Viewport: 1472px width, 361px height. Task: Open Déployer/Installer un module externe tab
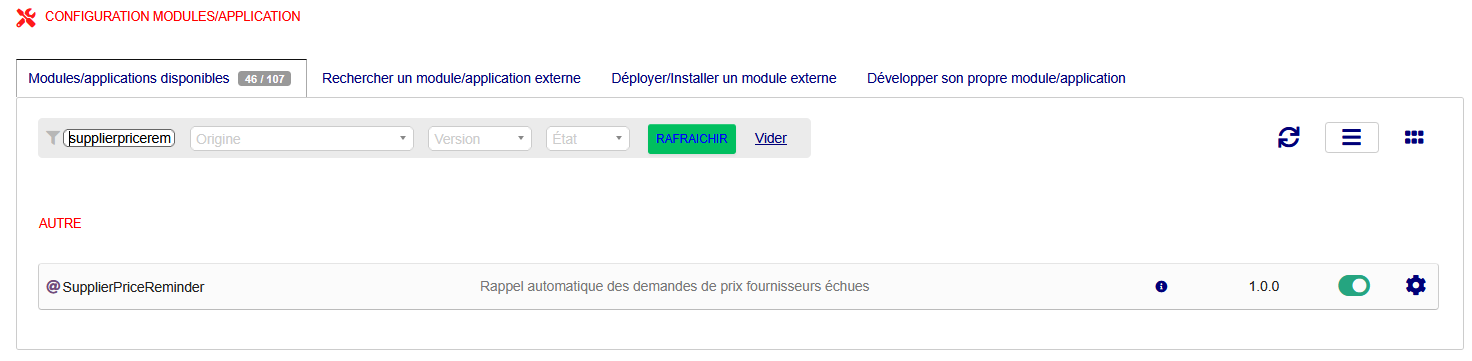(x=724, y=78)
